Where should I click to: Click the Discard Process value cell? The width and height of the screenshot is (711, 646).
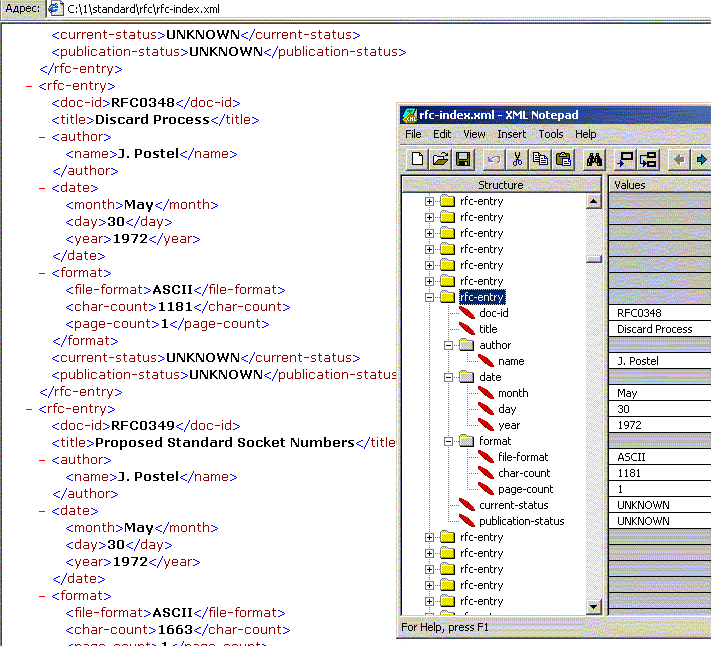(660, 328)
